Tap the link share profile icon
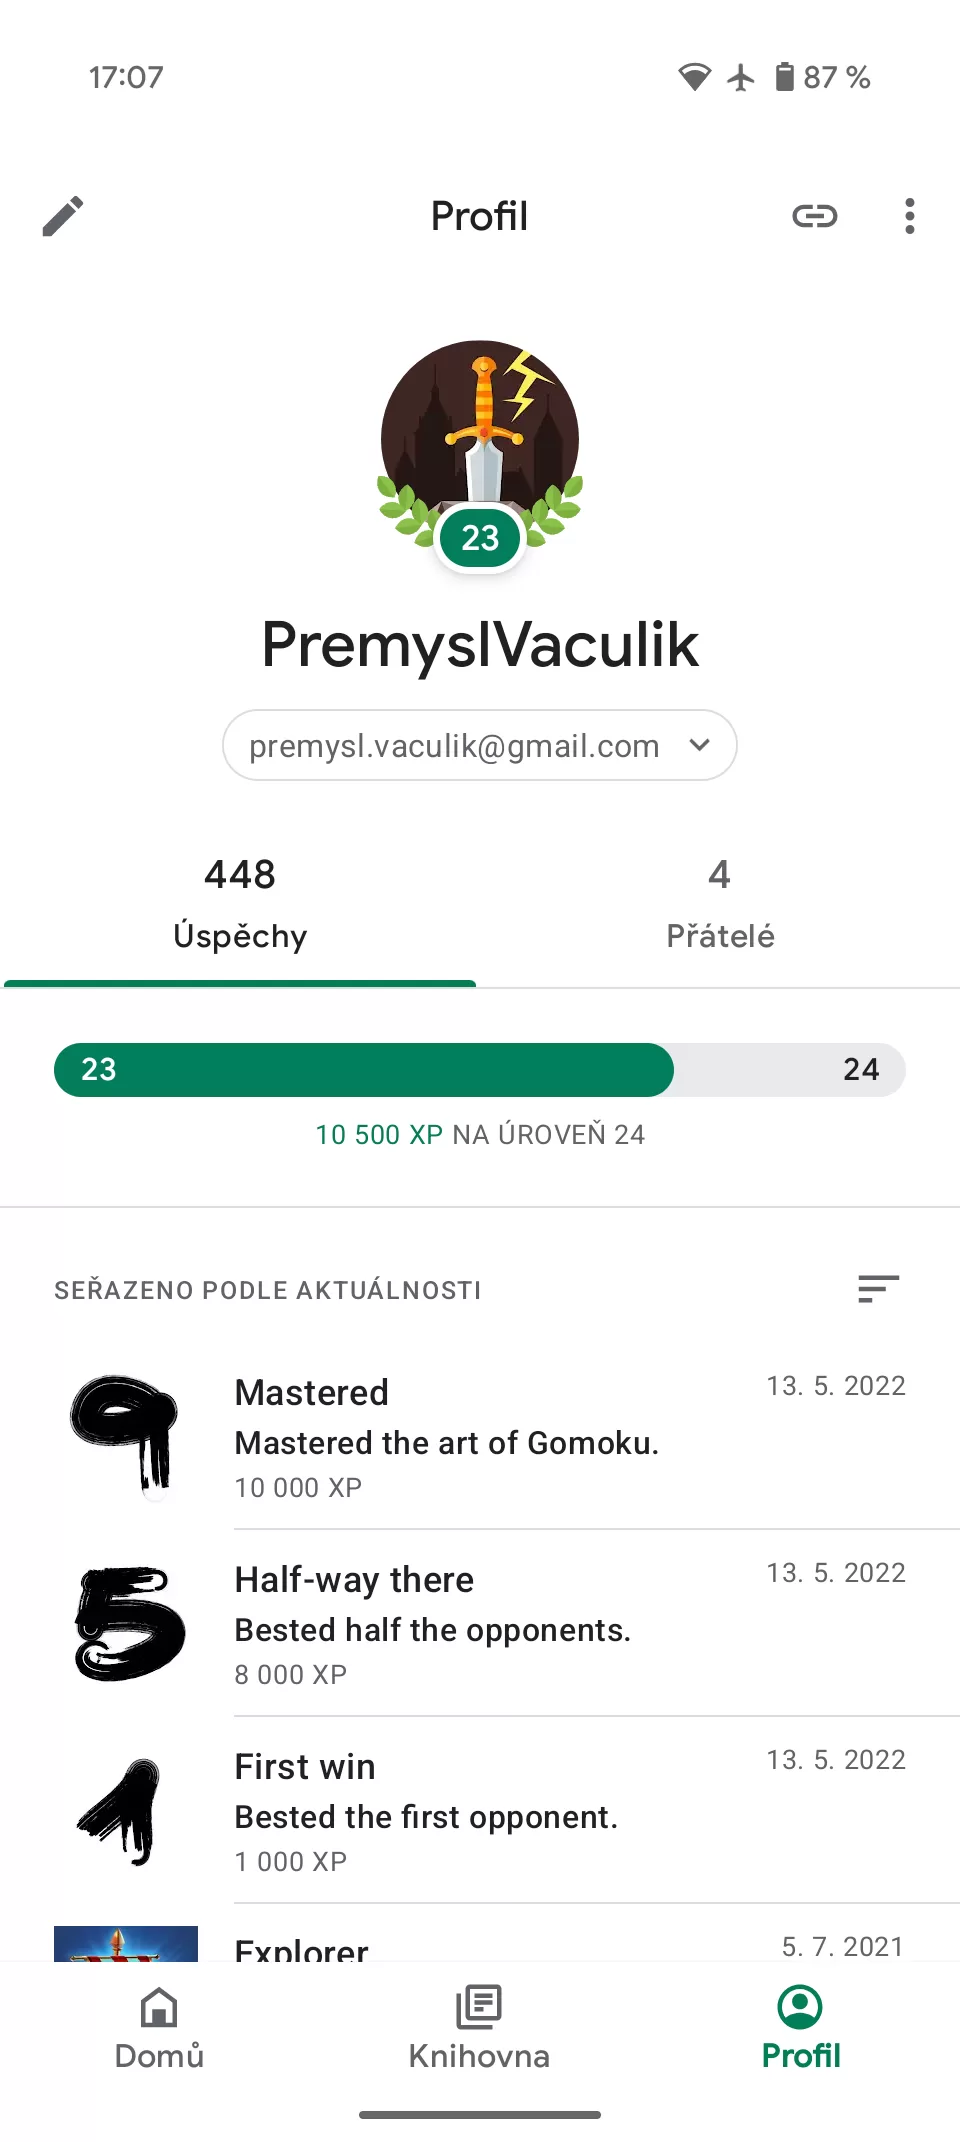 [x=814, y=216]
